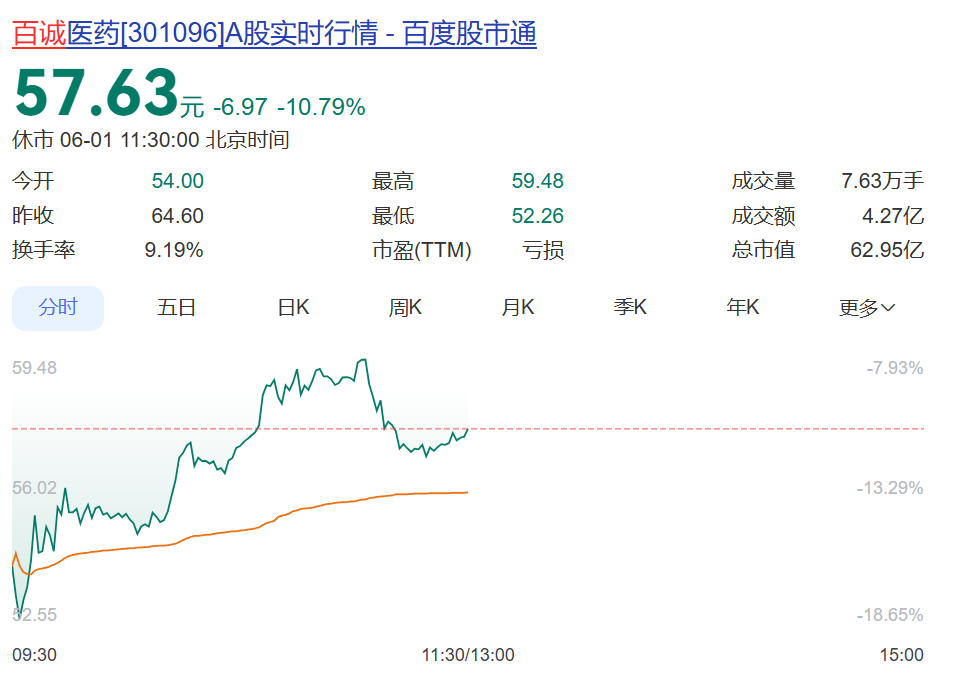This screenshot has height=684, width=969.
Task: Click the 换手率 label
Action: tap(44, 250)
